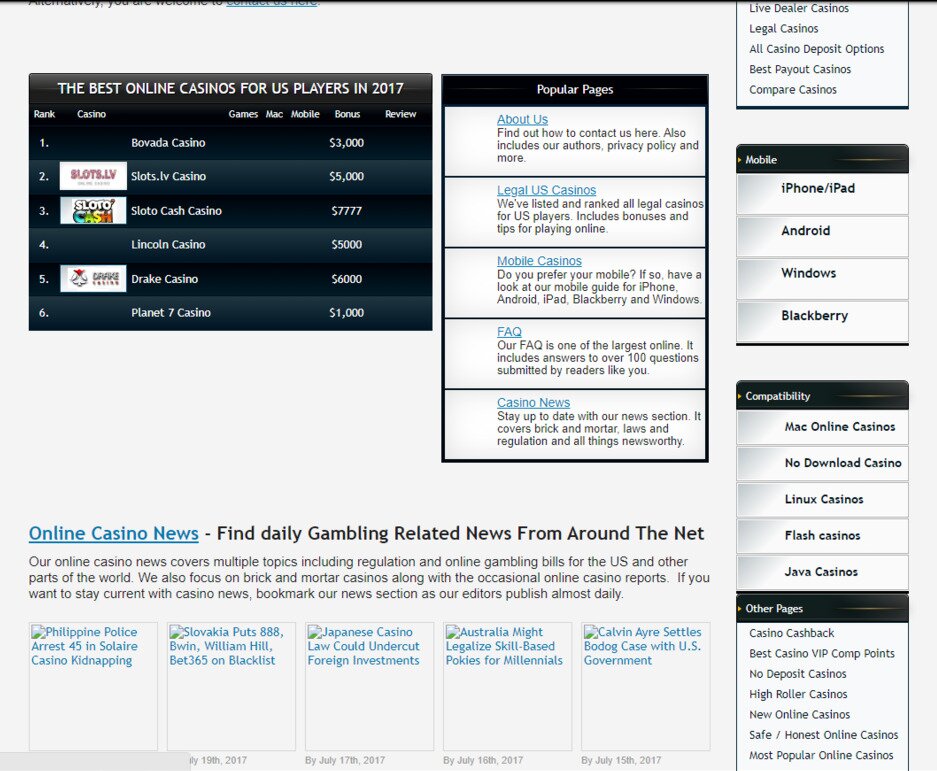This screenshot has height=771, width=937.
Task: Open Best Payout Casinos sidebar link
Action: click(800, 69)
